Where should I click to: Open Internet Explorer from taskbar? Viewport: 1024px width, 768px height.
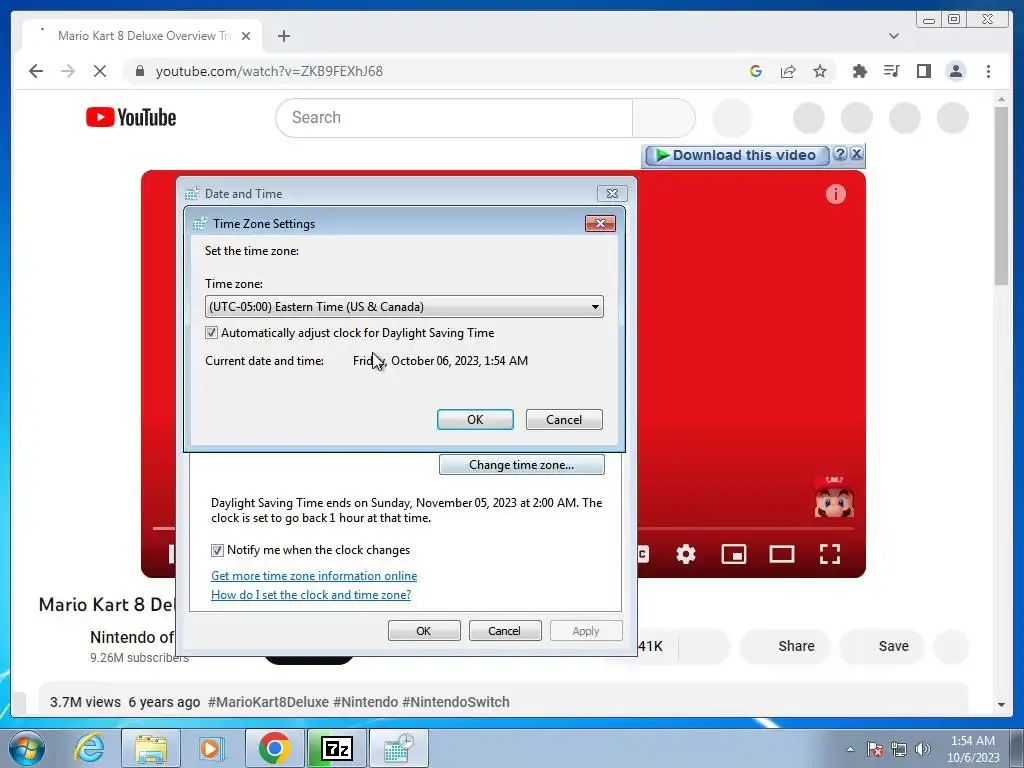89,748
